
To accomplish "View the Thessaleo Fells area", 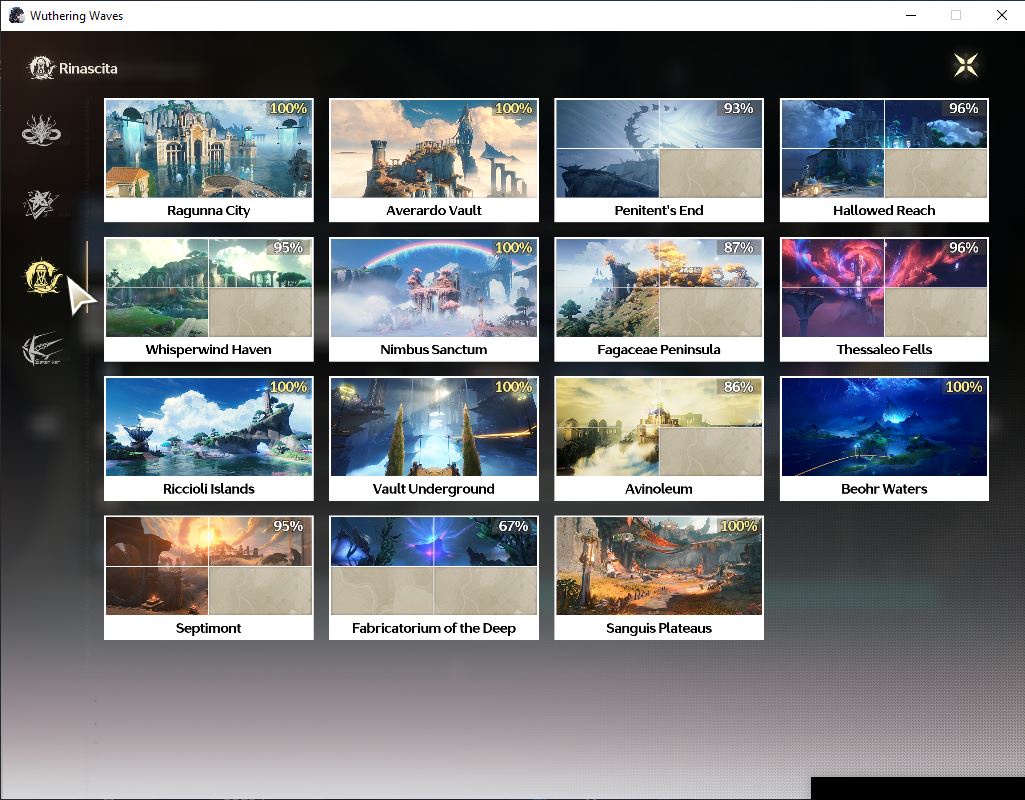I will tap(884, 299).
